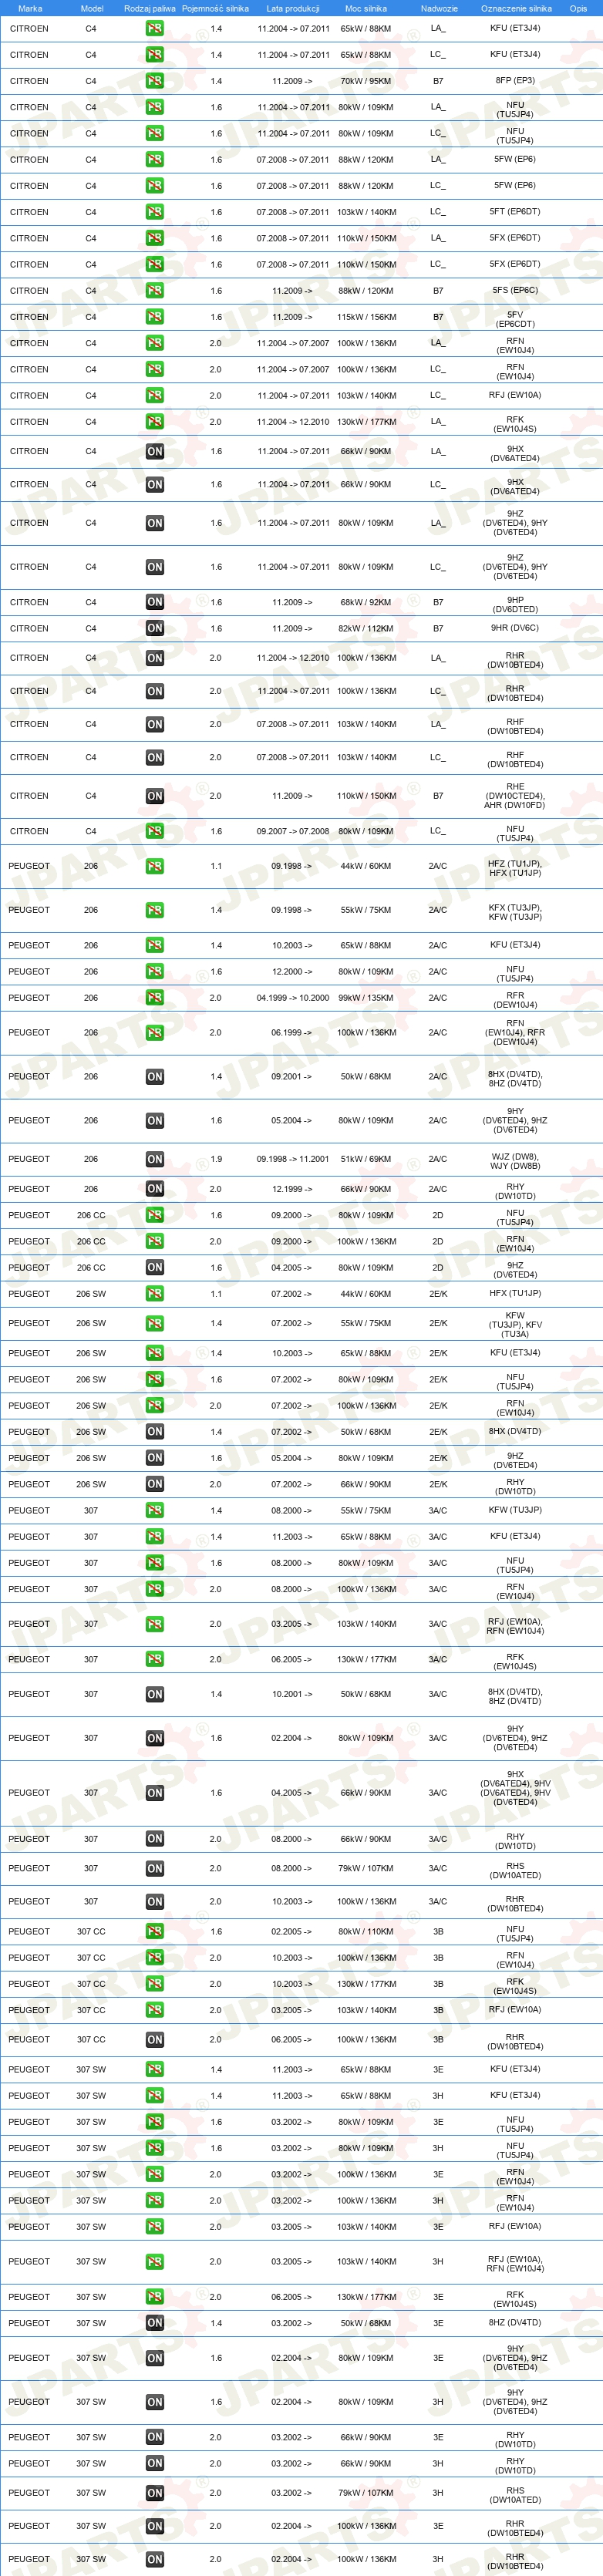Click the ON diesel icon in the 307 CC row
Screen dimensions: 603x2576
pos(154,2040)
